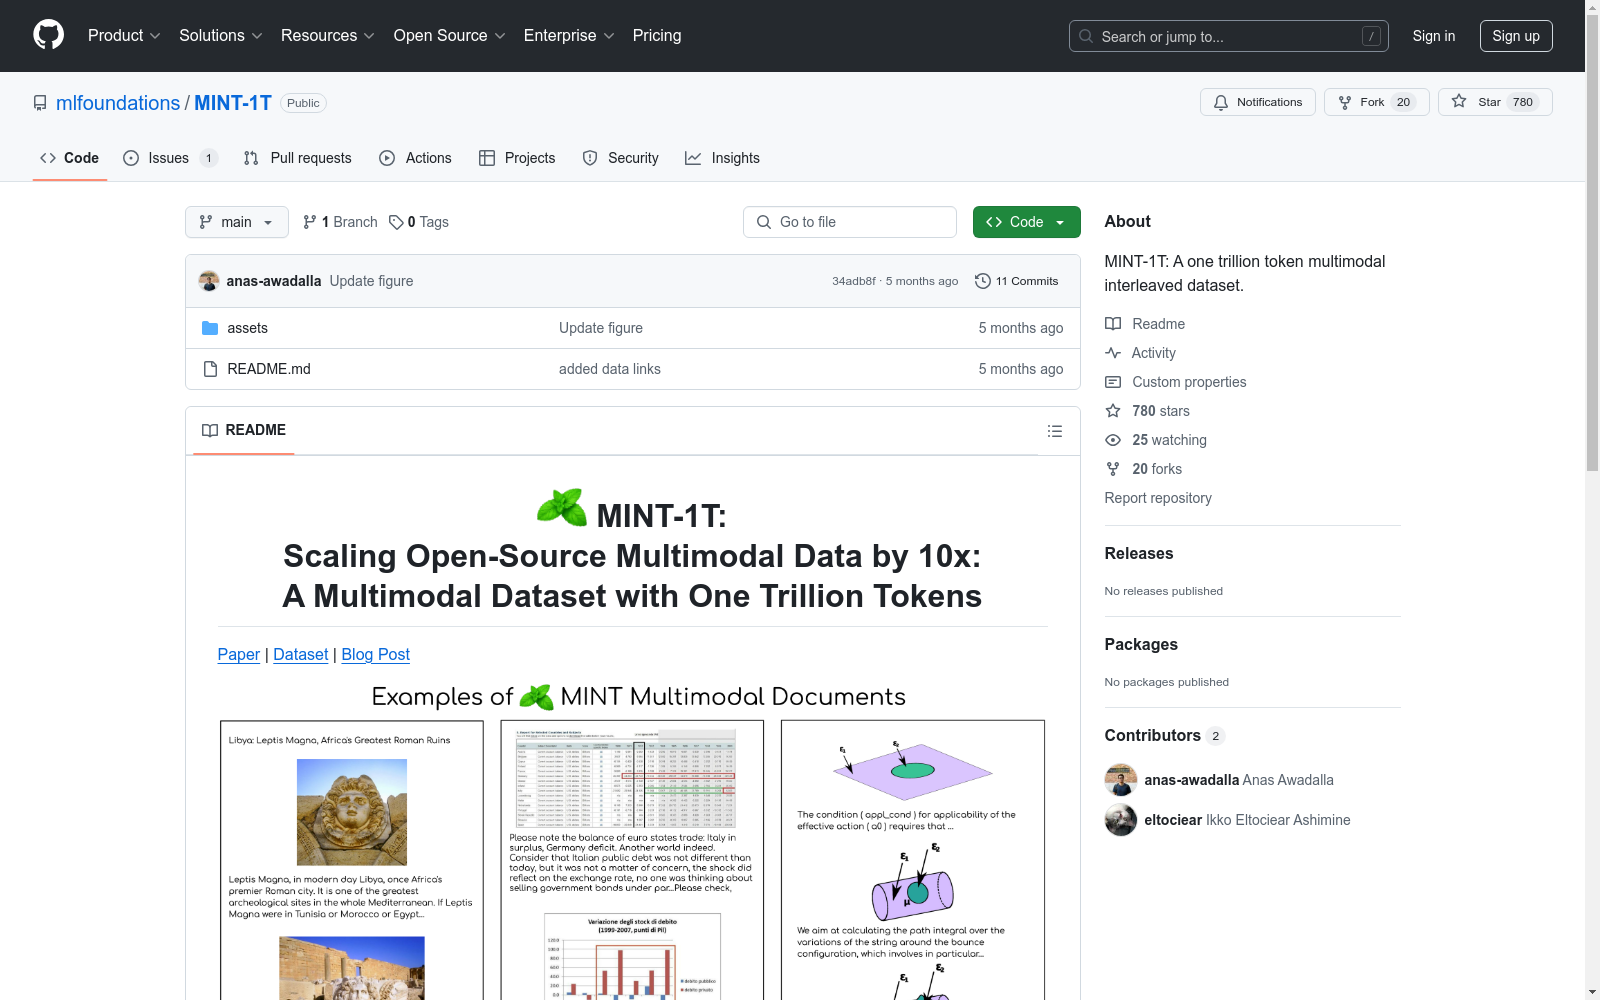Click the Sign in link
This screenshot has height=1000, width=1600.
[1434, 36]
